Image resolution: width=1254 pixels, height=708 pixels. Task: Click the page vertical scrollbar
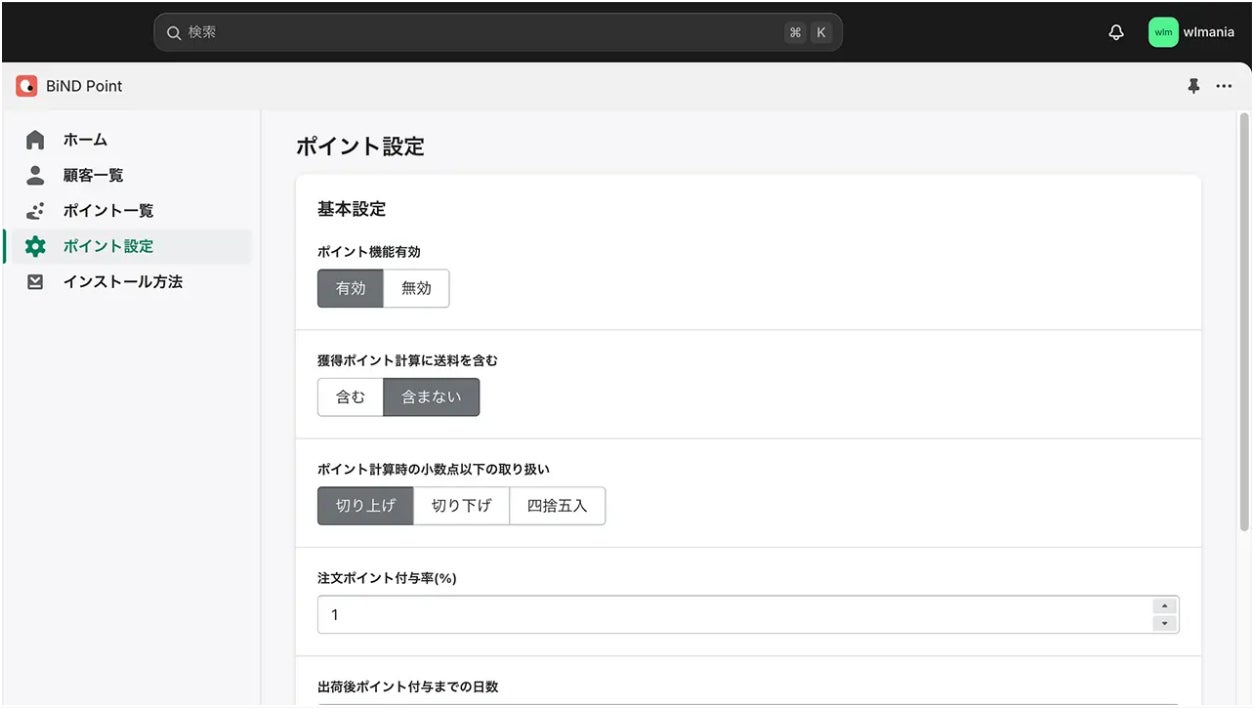(1245, 322)
